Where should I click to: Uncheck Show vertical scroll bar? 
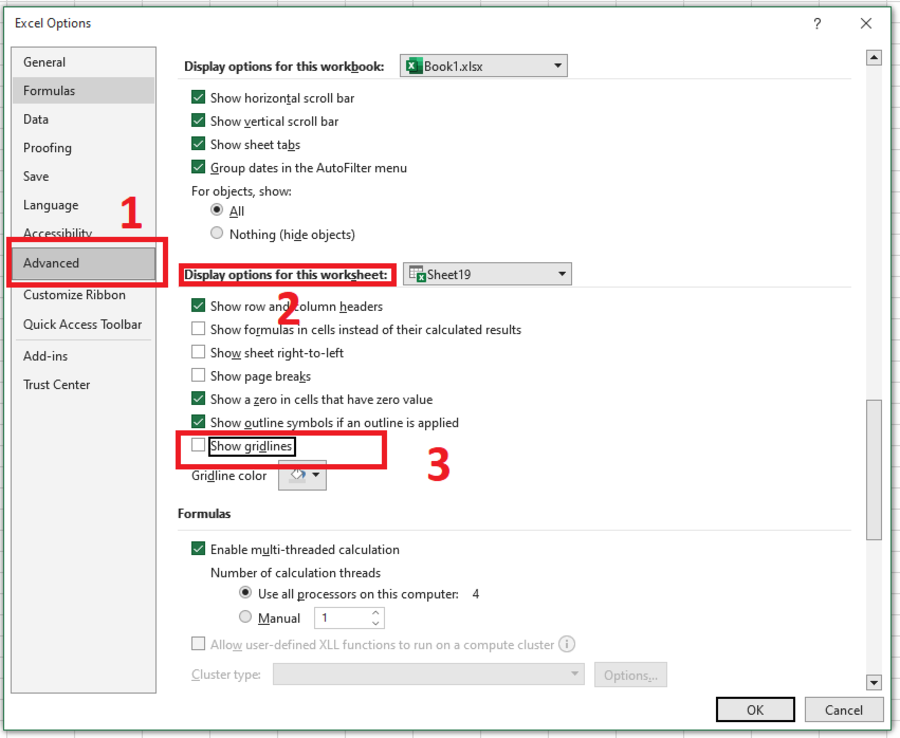coord(198,121)
